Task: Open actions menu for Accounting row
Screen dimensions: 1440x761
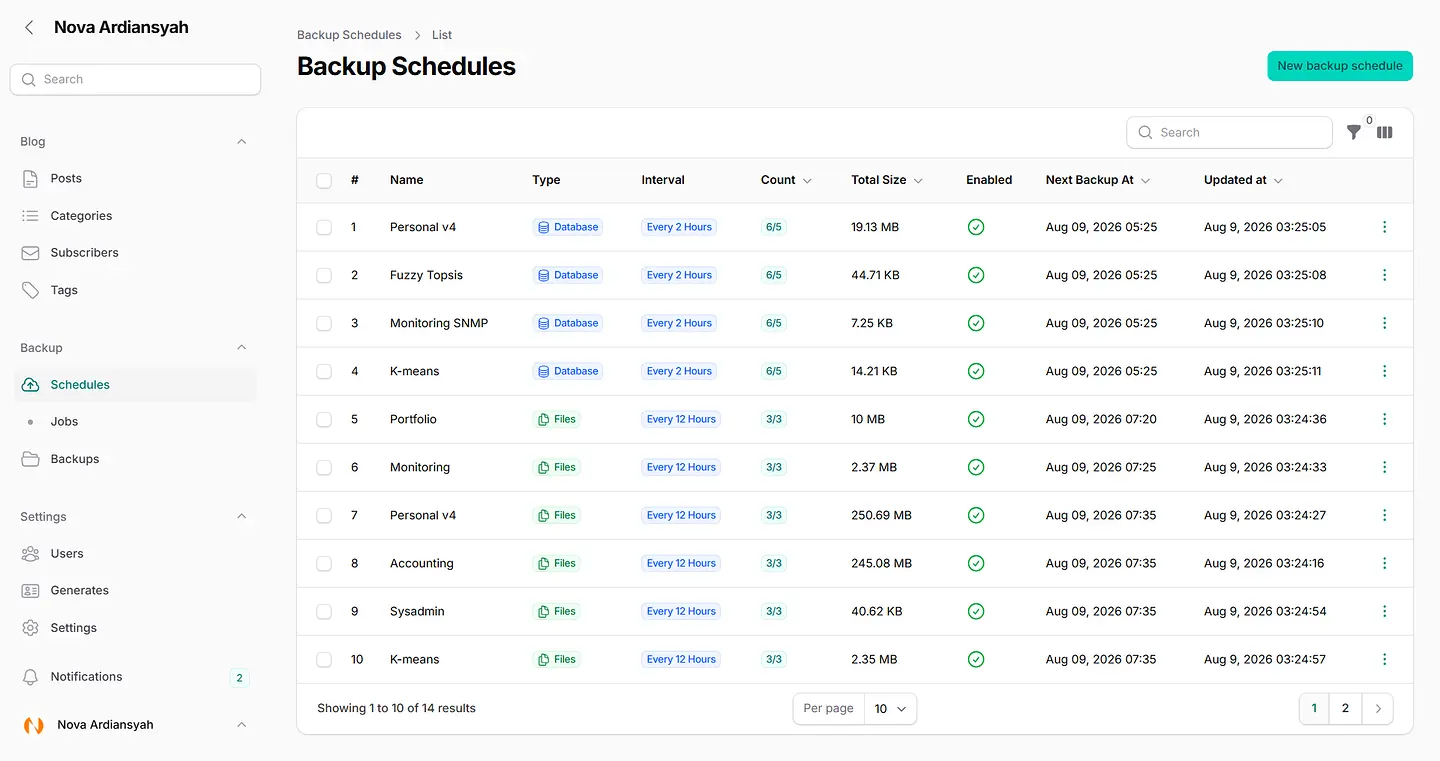Action: pyautogui.click(x=1384, y=563)
